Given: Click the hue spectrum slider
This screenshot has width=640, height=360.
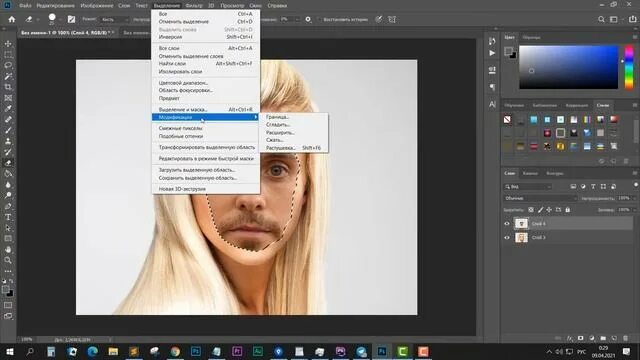Looking at the screenshot, I should click(629, 67).
